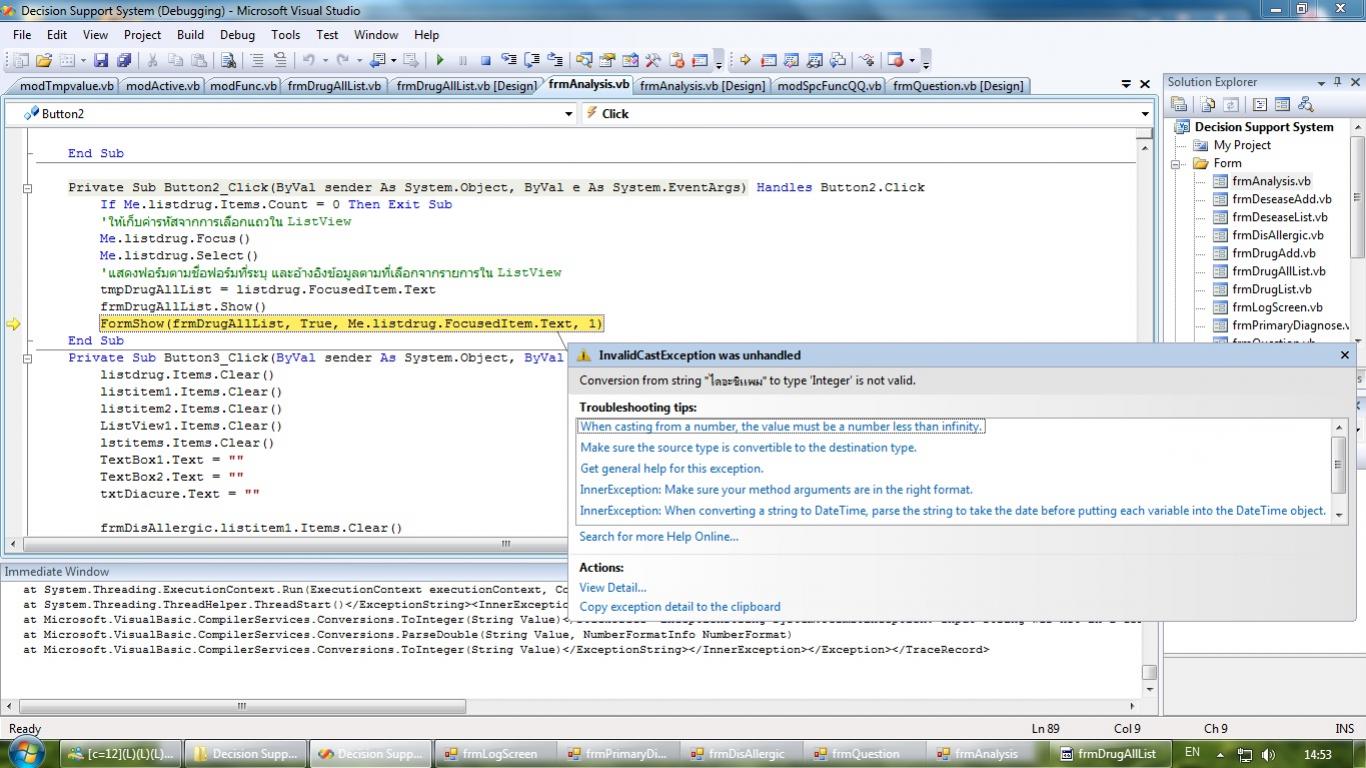1366x768 pixels.
Task: Click the Cut scissors toolbar icon
Action: (152, 60)
